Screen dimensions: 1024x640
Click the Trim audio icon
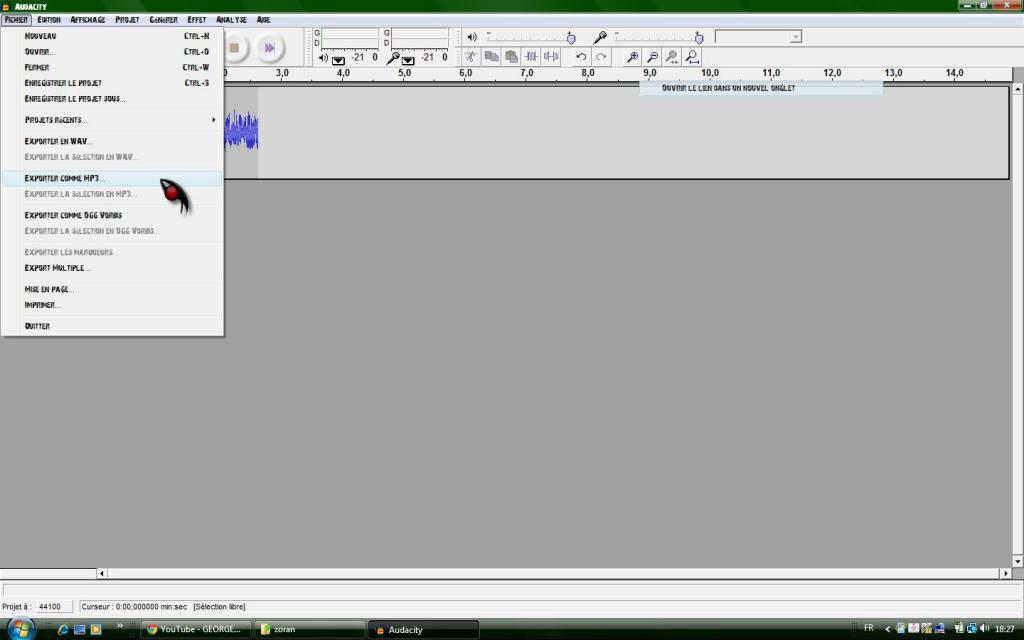(532, 57)
